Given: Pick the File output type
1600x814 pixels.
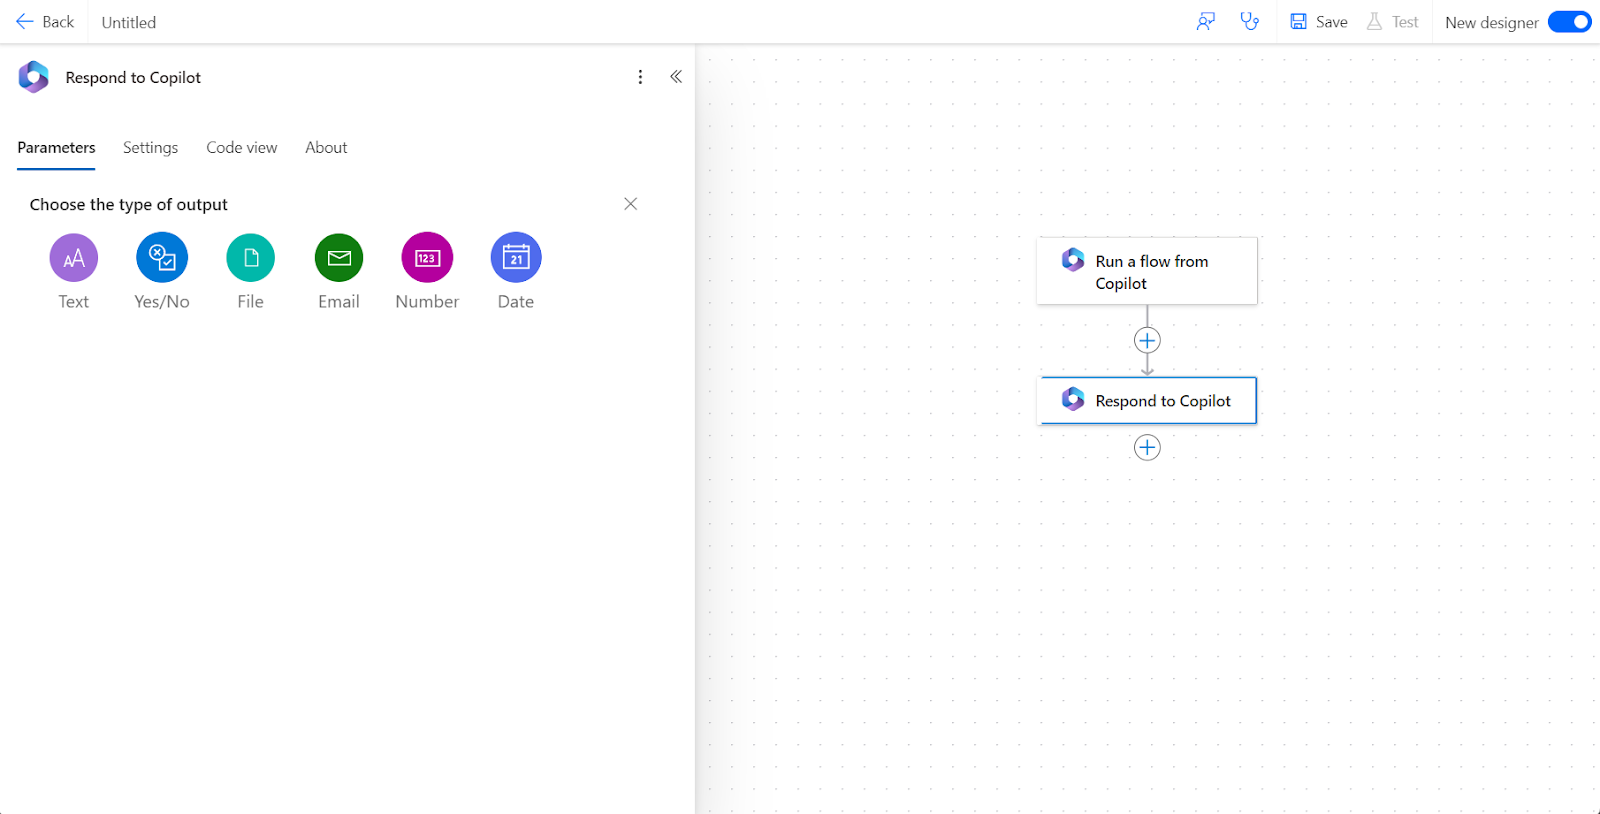Looking at the screenshot, I should tap(251, 258).
